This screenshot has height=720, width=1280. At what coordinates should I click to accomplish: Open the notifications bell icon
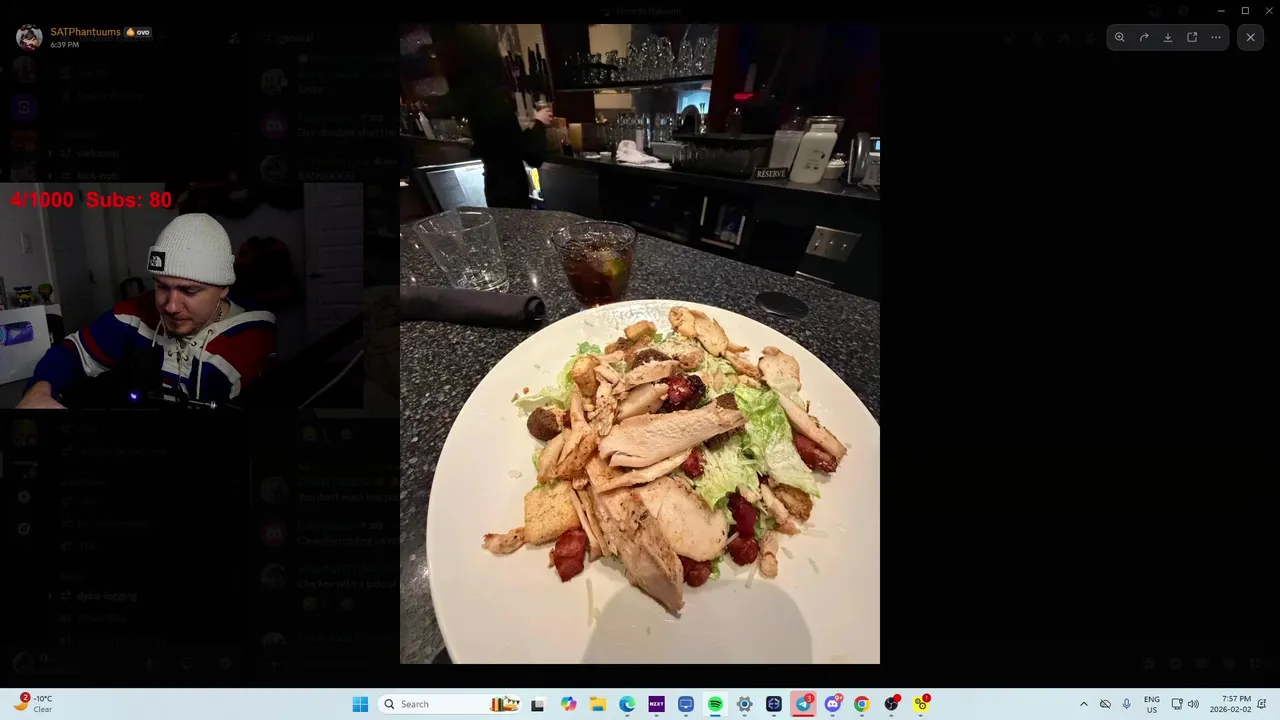[1262, 704]
